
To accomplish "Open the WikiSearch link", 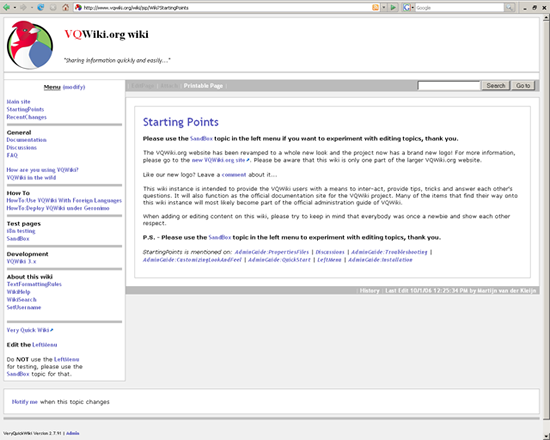I will click(x=21, y=300).
